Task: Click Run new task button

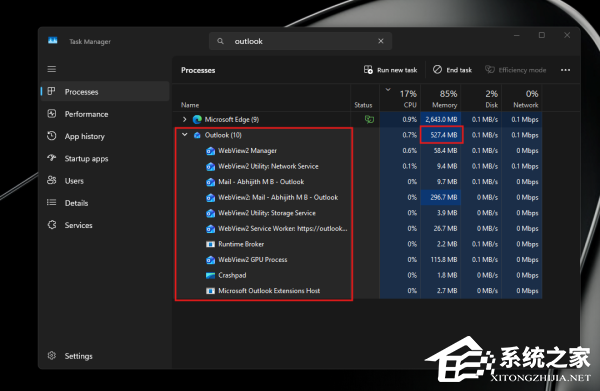Action: coord(390,70)
